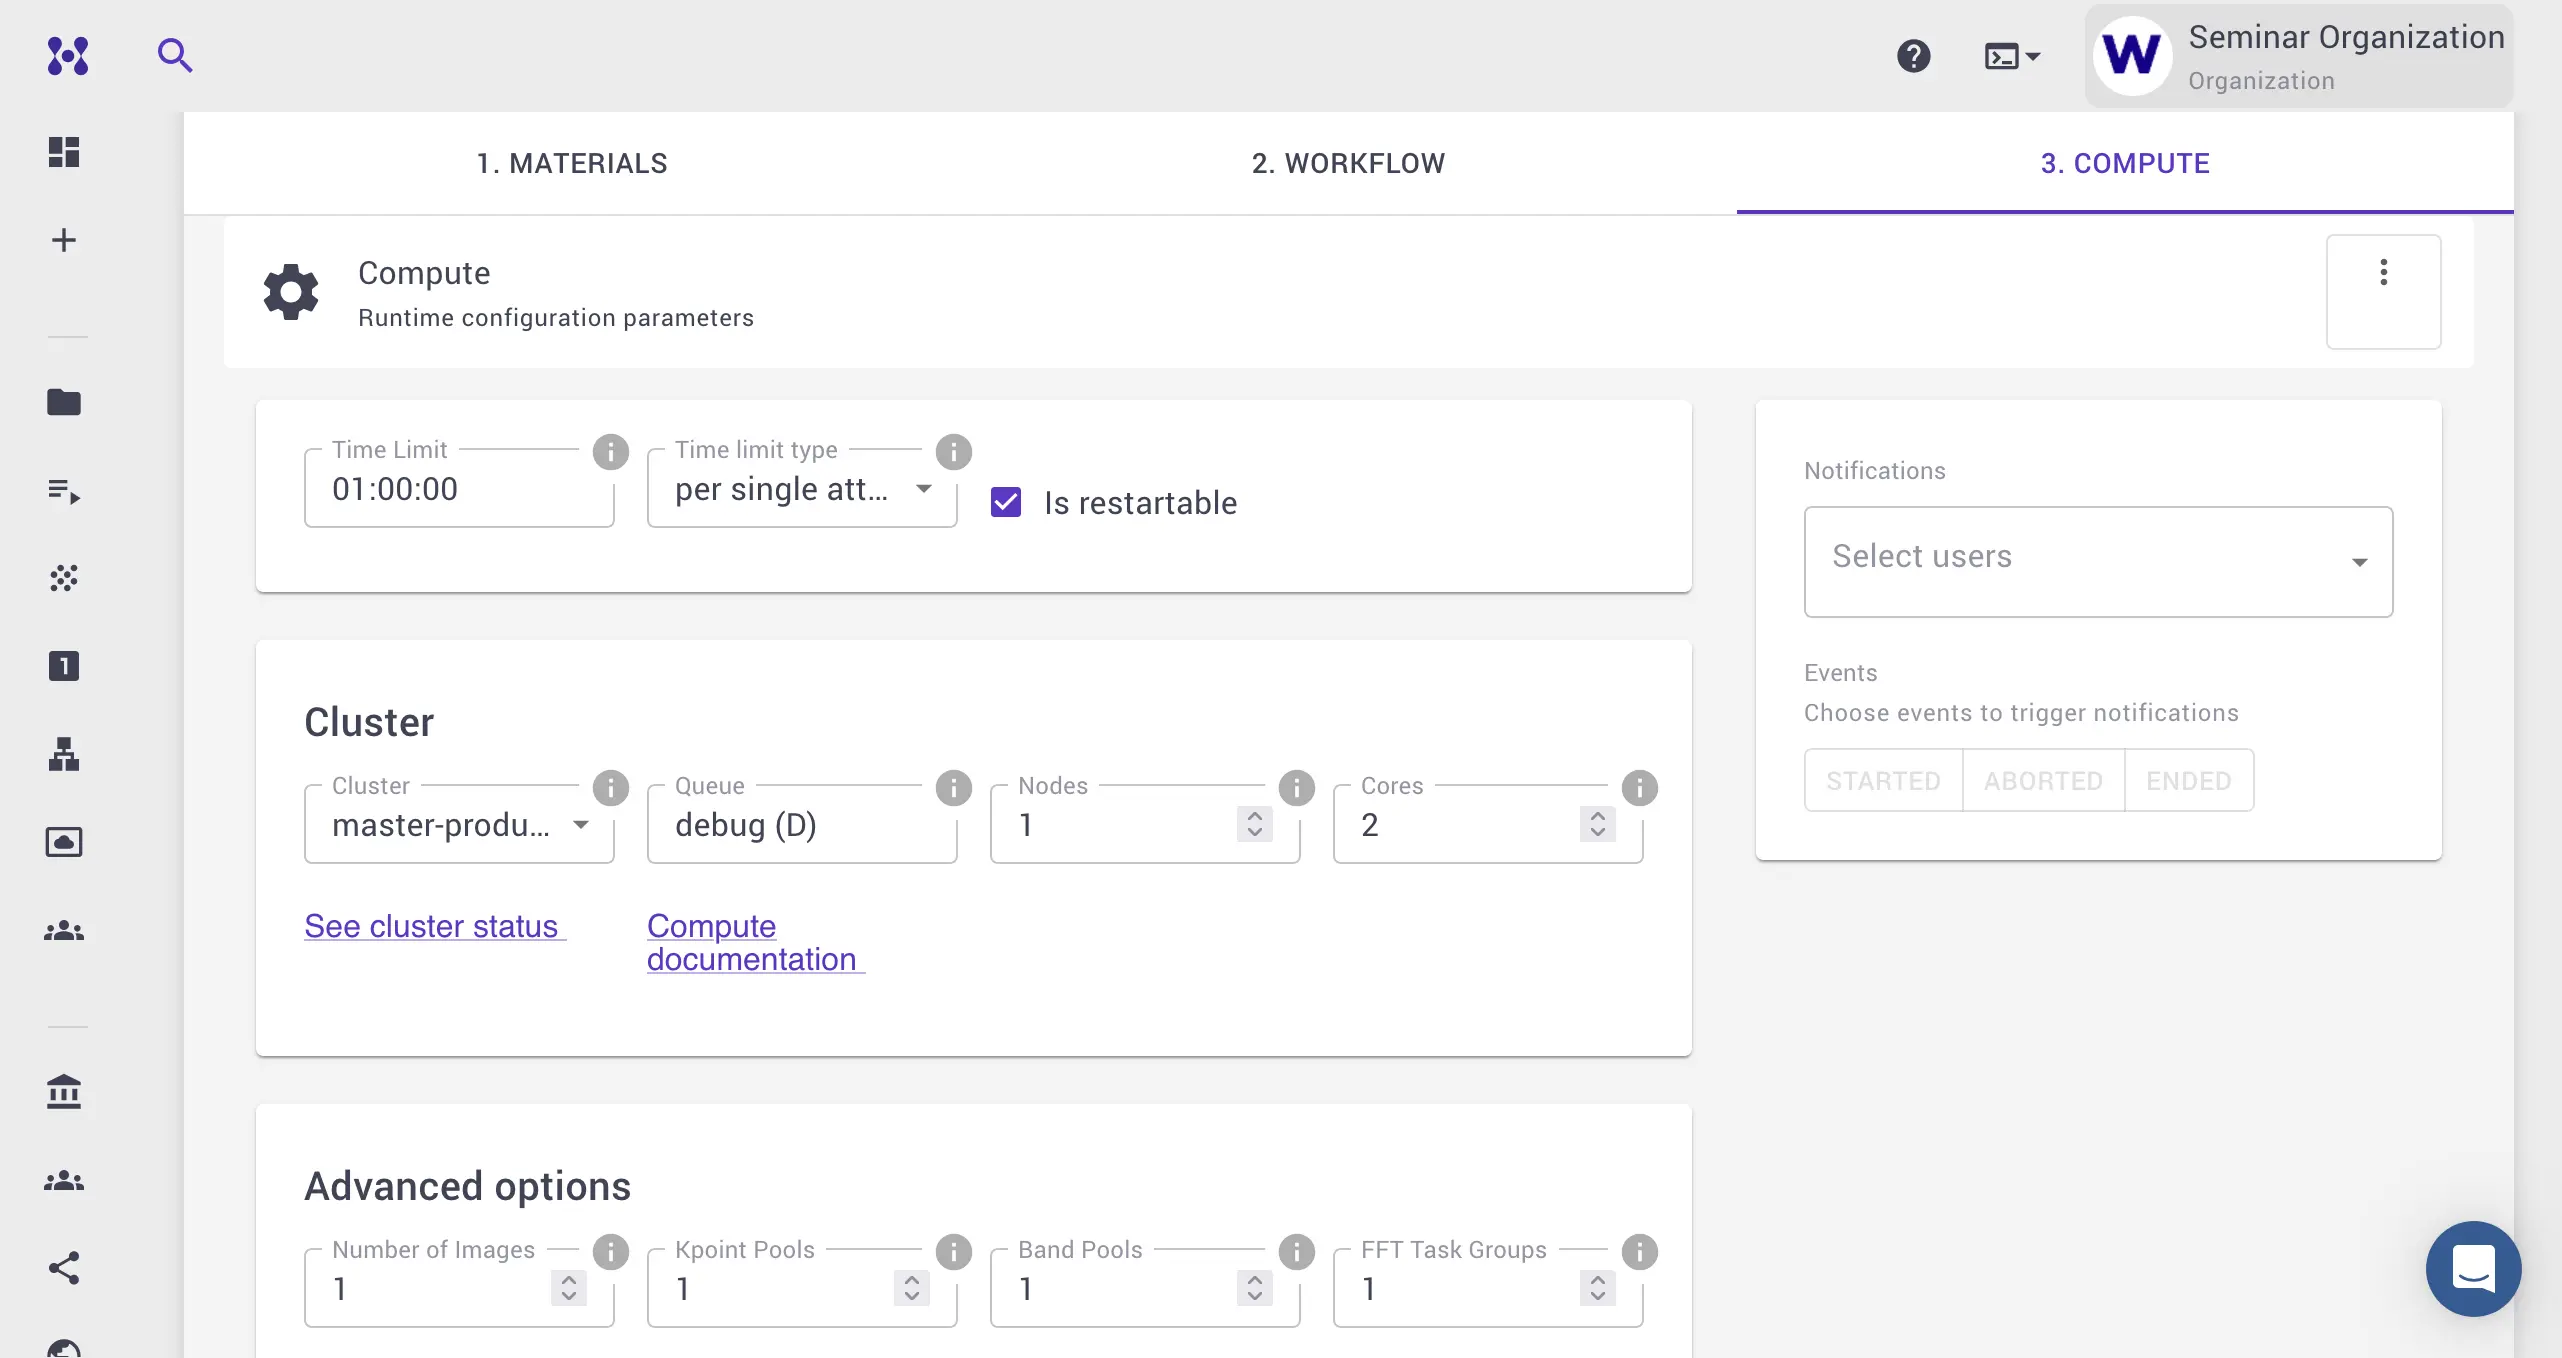
Task: Open the chat support bubble
Action: [2472, 1268]
